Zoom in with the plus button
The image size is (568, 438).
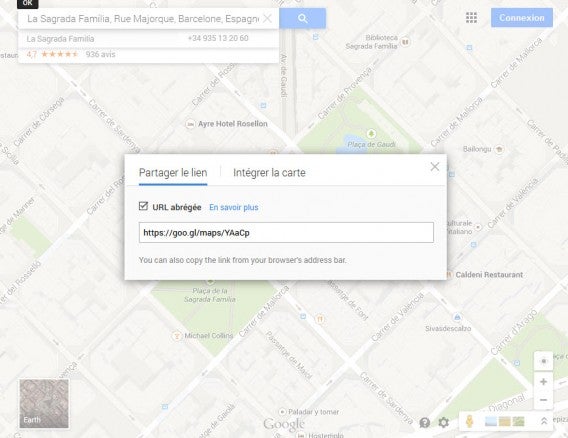(x=543, y=381)
